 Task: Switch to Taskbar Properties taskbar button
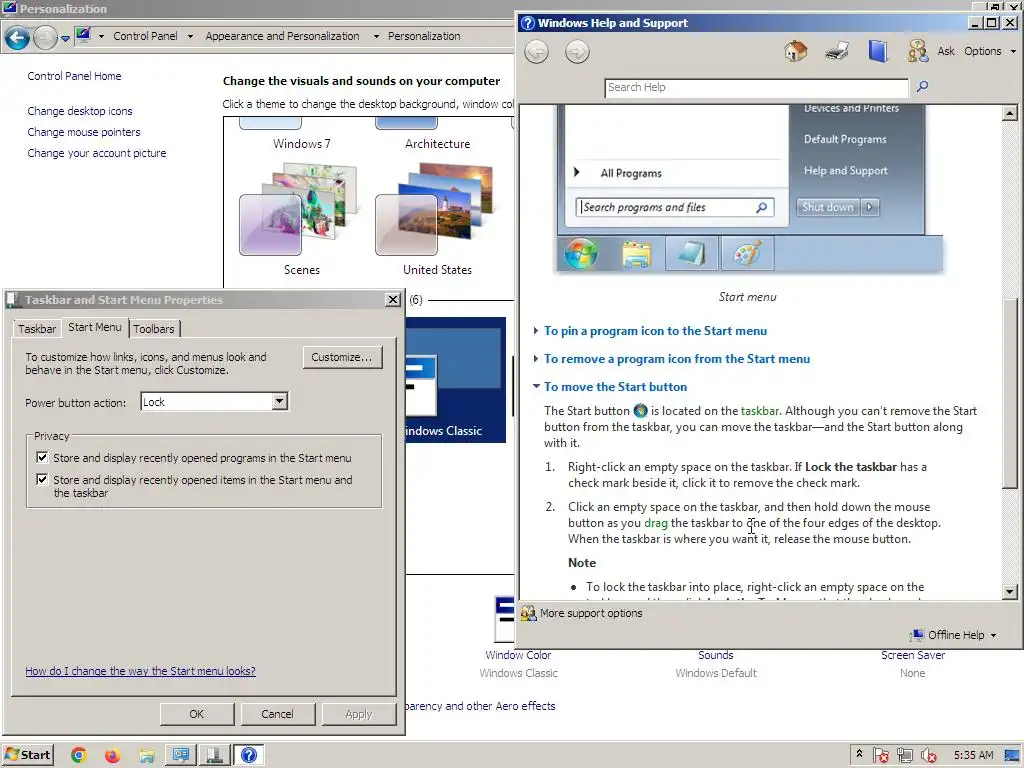click(215, 756)
